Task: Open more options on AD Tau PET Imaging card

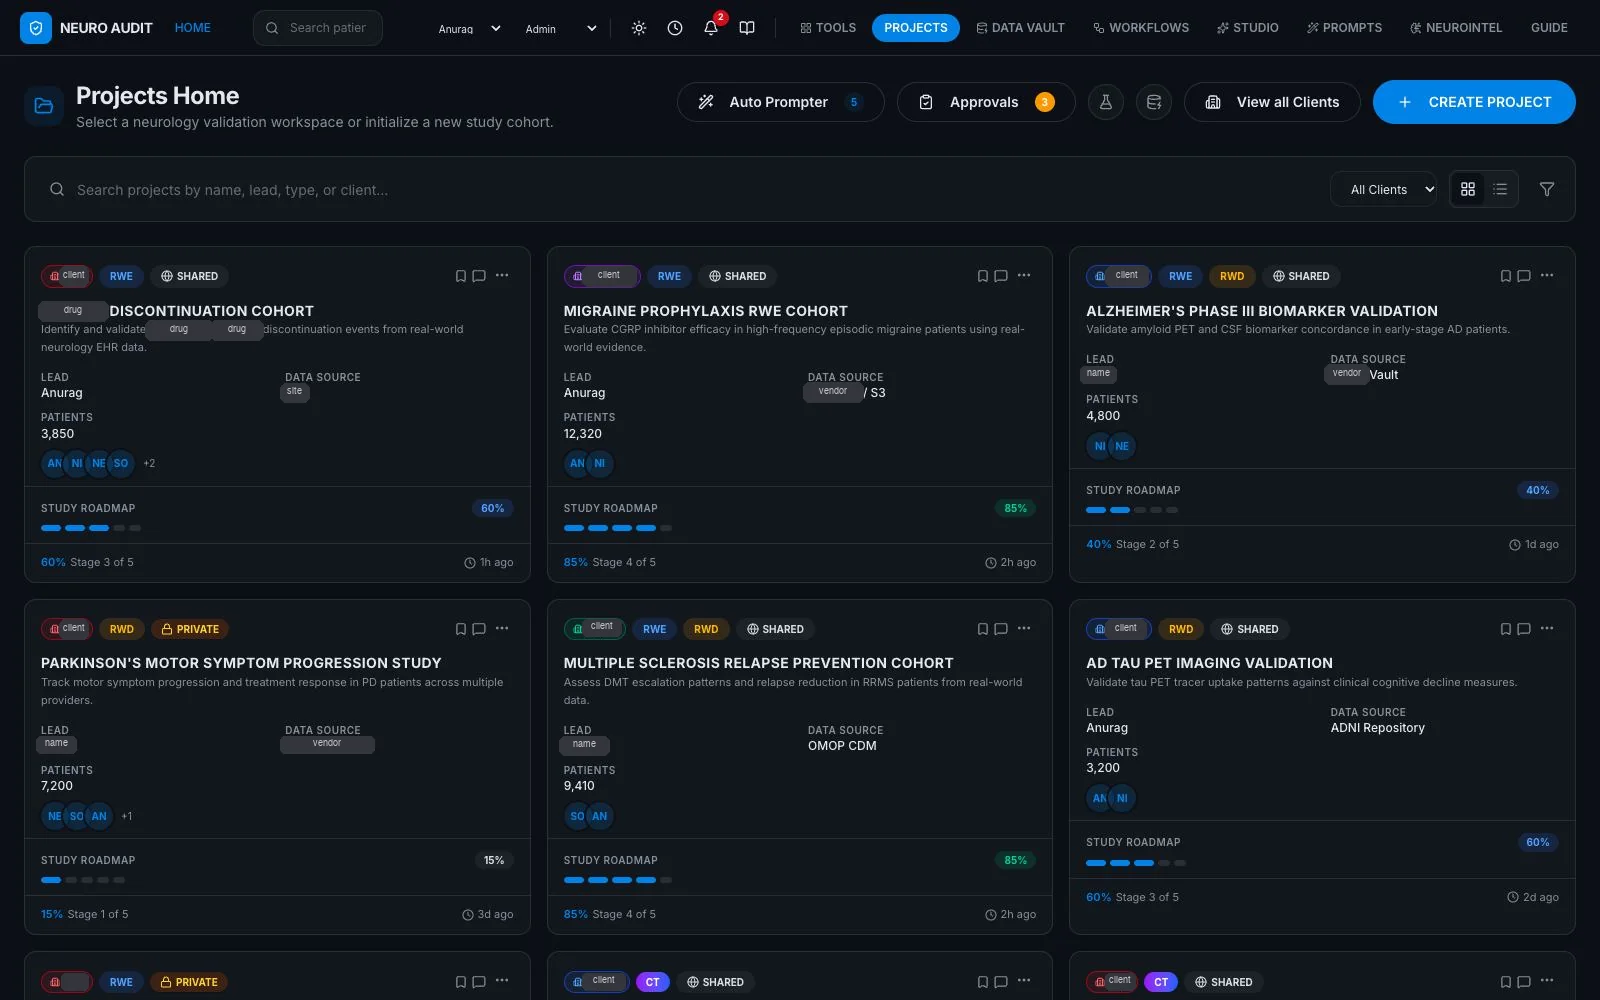Action: point(1547,628)
